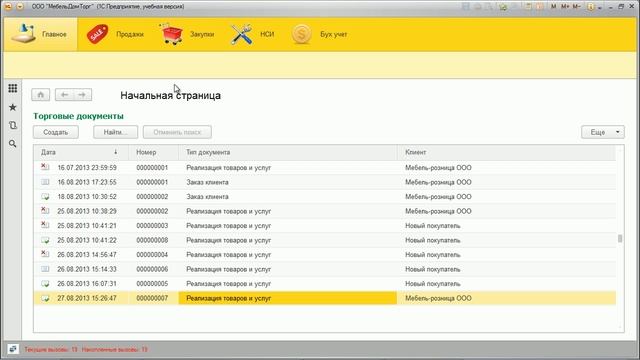The height and width of the screenshot is (360, 640).
Task: Click the gold coin Бух учет icon
Action: [302, 34]
